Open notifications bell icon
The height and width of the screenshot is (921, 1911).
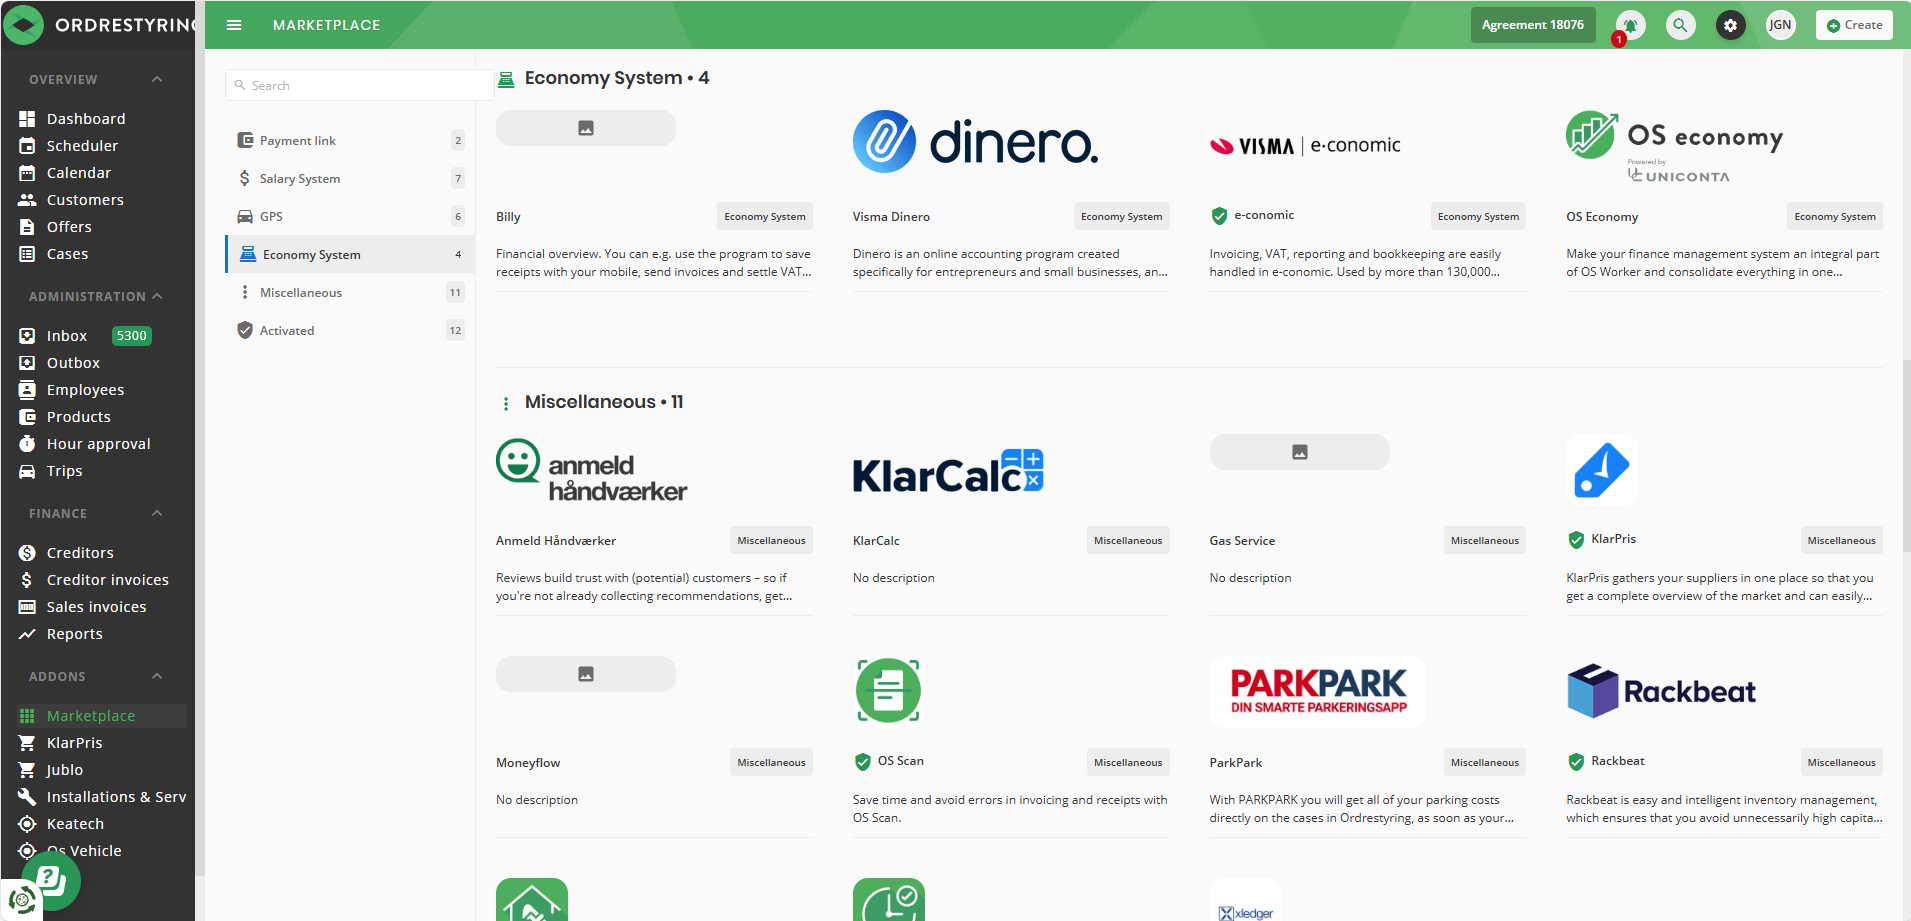[1630, 25]
